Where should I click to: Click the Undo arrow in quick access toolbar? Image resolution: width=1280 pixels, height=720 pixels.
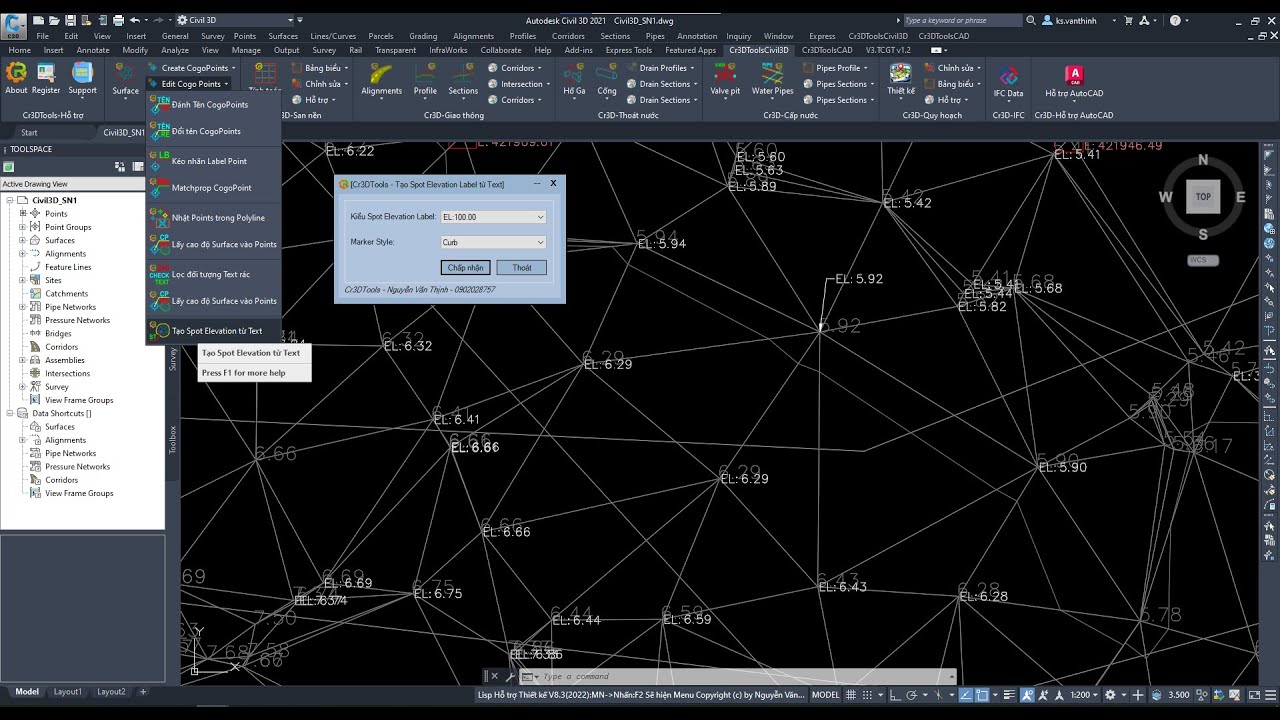pos(135,20)
